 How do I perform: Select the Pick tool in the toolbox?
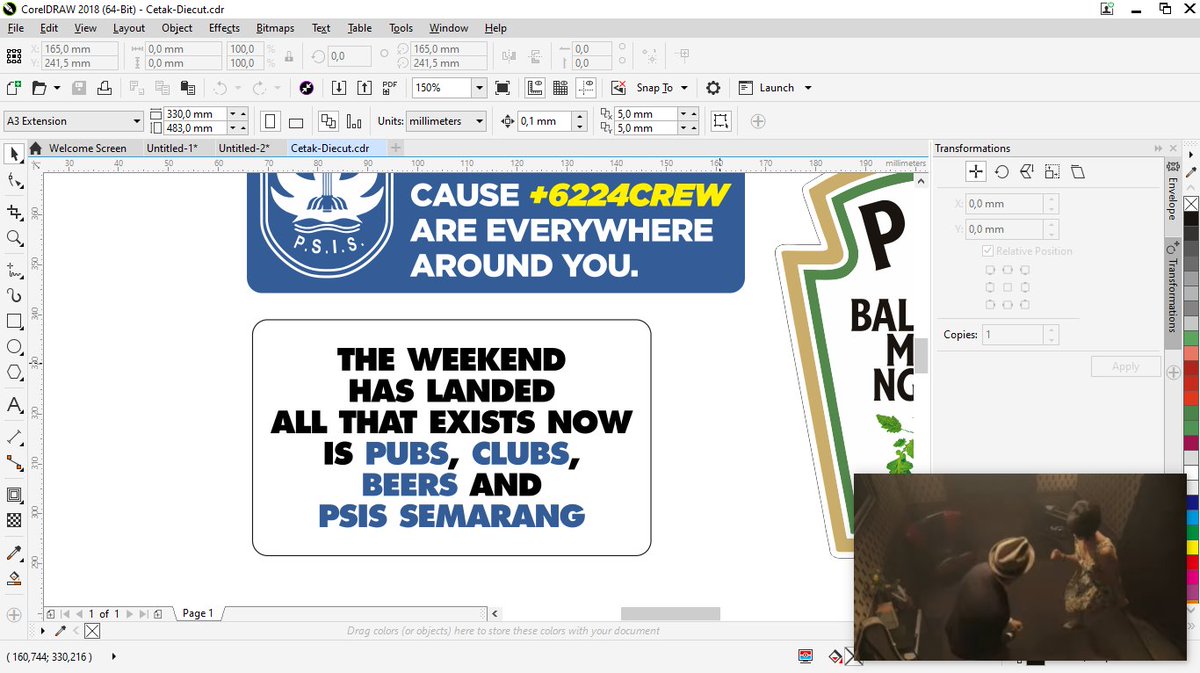[x=14, y=154]
